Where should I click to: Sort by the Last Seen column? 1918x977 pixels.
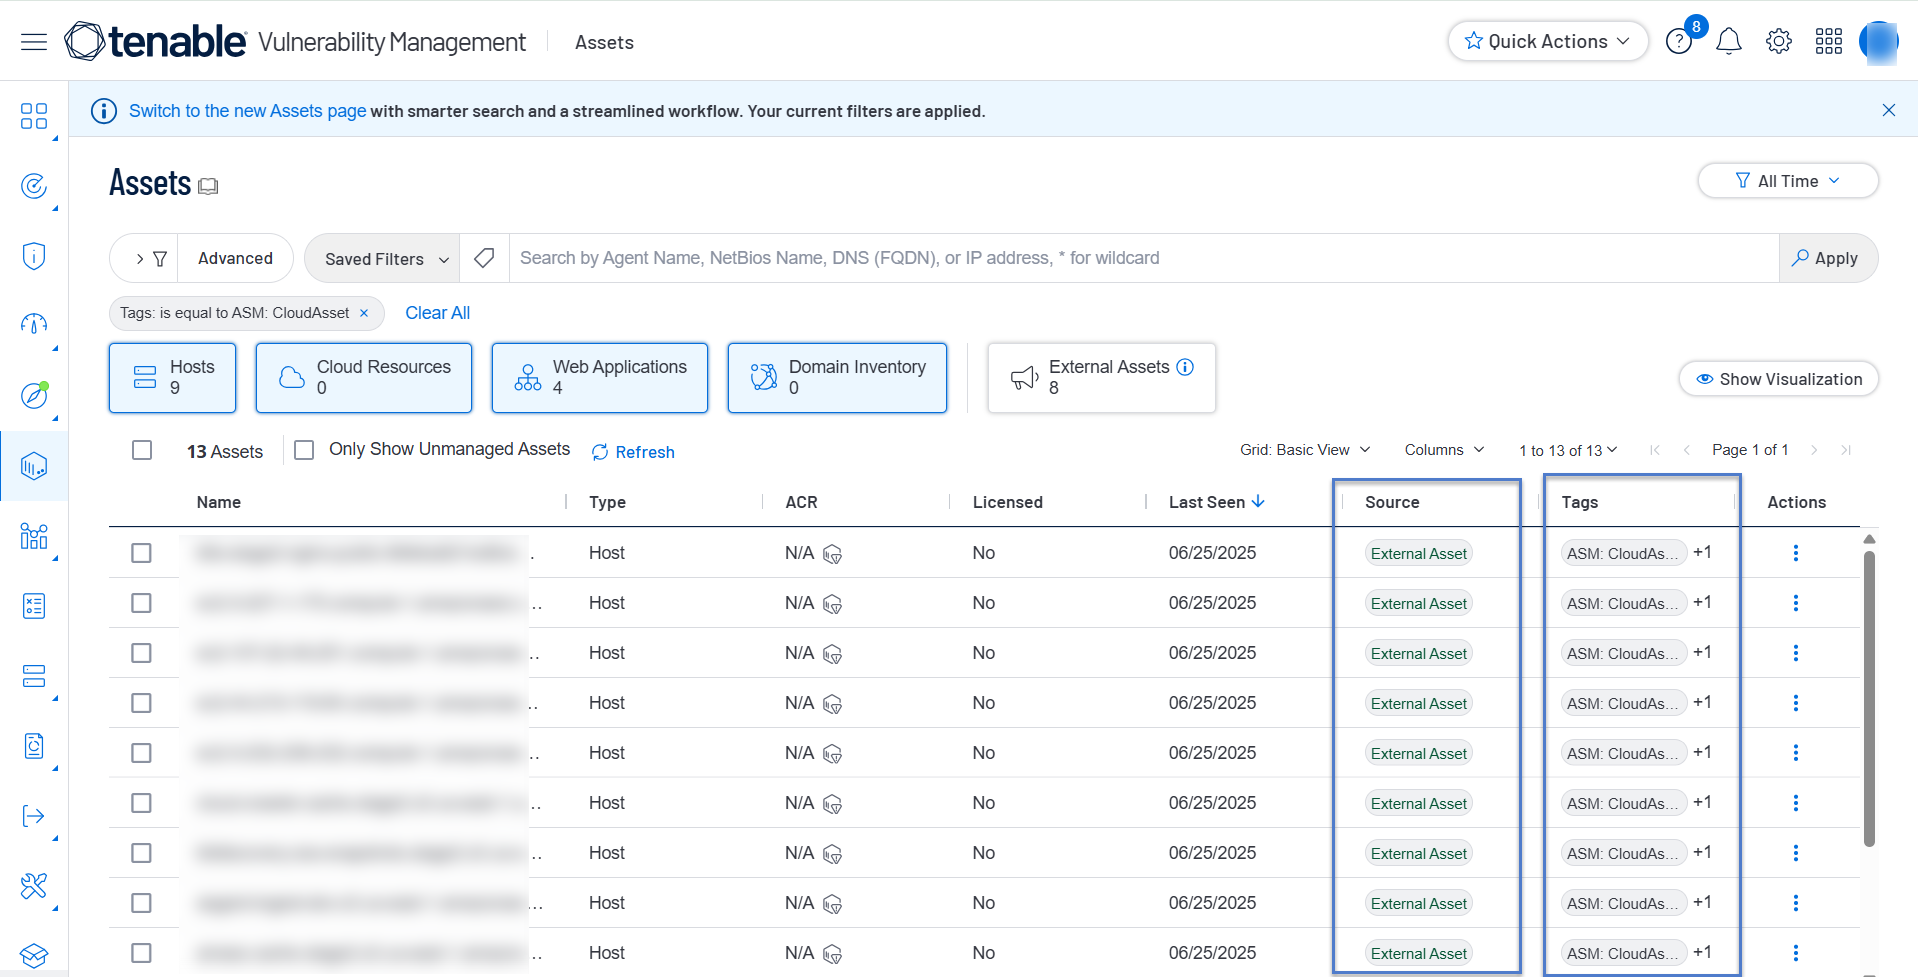pyautogui.click(x=1217, y=502)
